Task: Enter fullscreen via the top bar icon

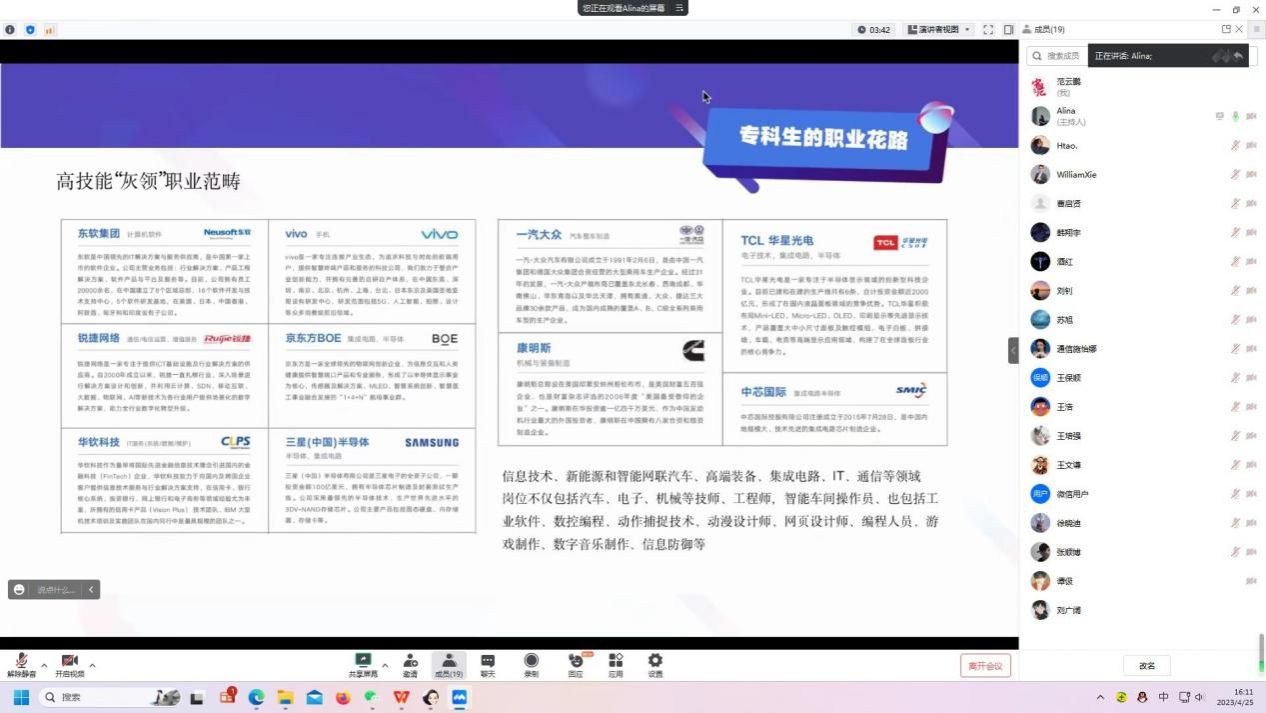Action: pyautogui.click(x=988, y=29)
